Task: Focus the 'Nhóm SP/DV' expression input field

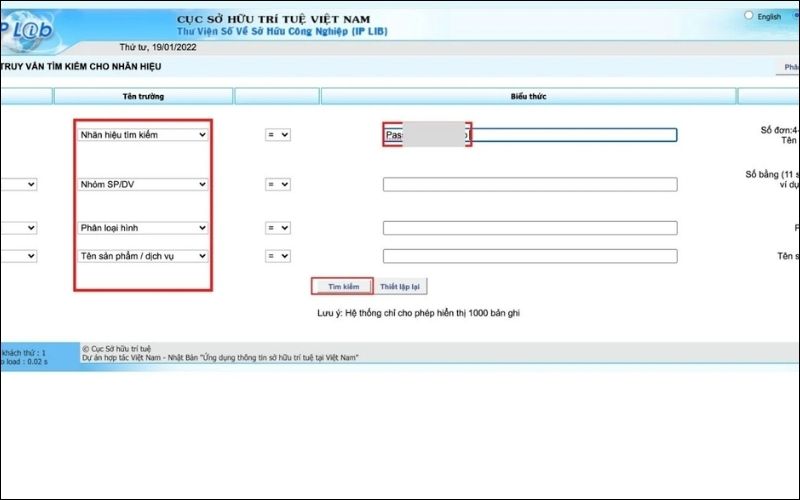Action: coord(529,185)
